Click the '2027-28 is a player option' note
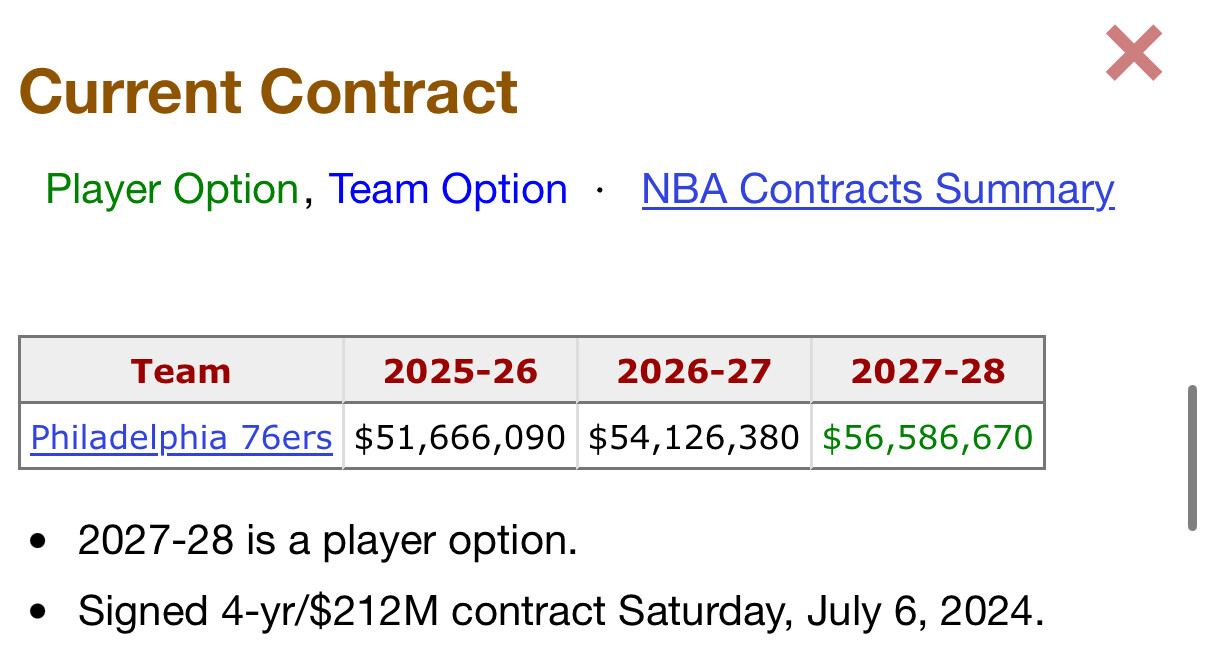 328,541
